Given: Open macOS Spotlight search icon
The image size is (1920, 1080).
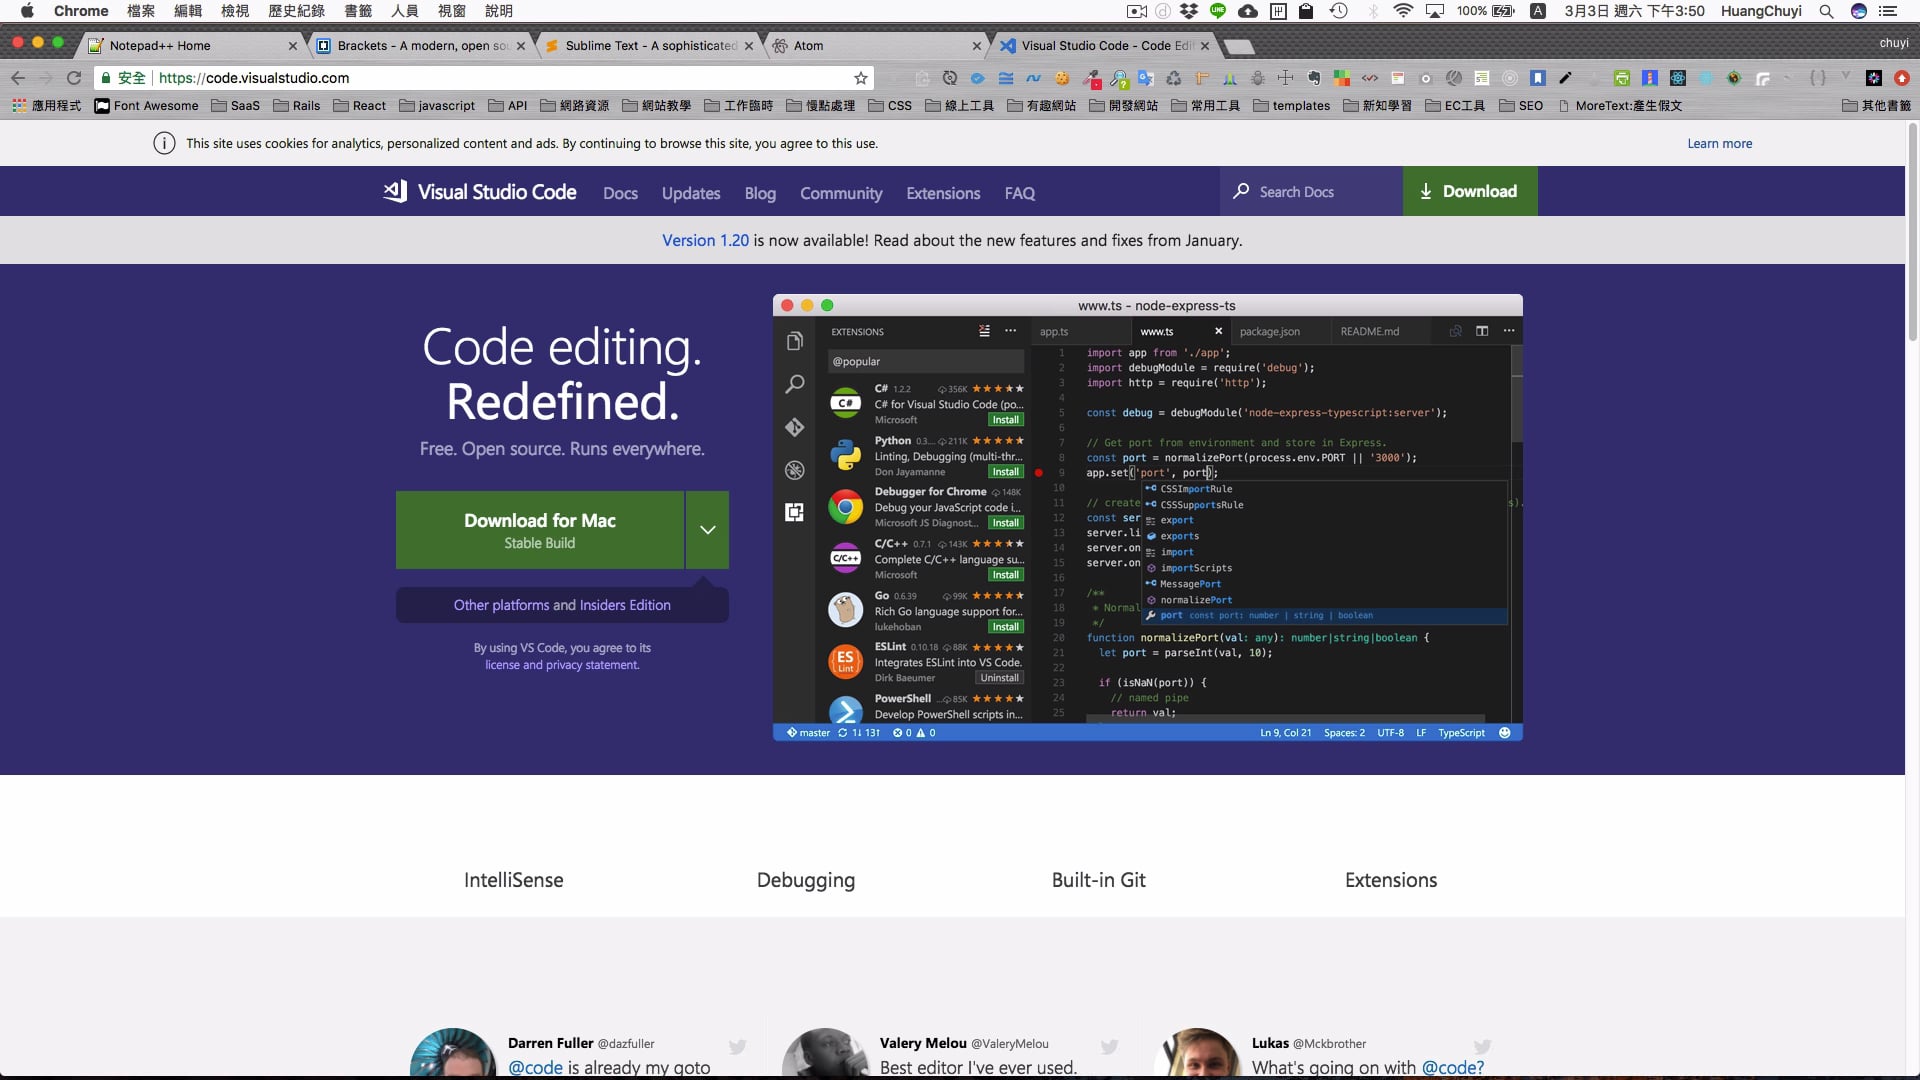Looking at the screenshot, I should (x=1826, y=11).
